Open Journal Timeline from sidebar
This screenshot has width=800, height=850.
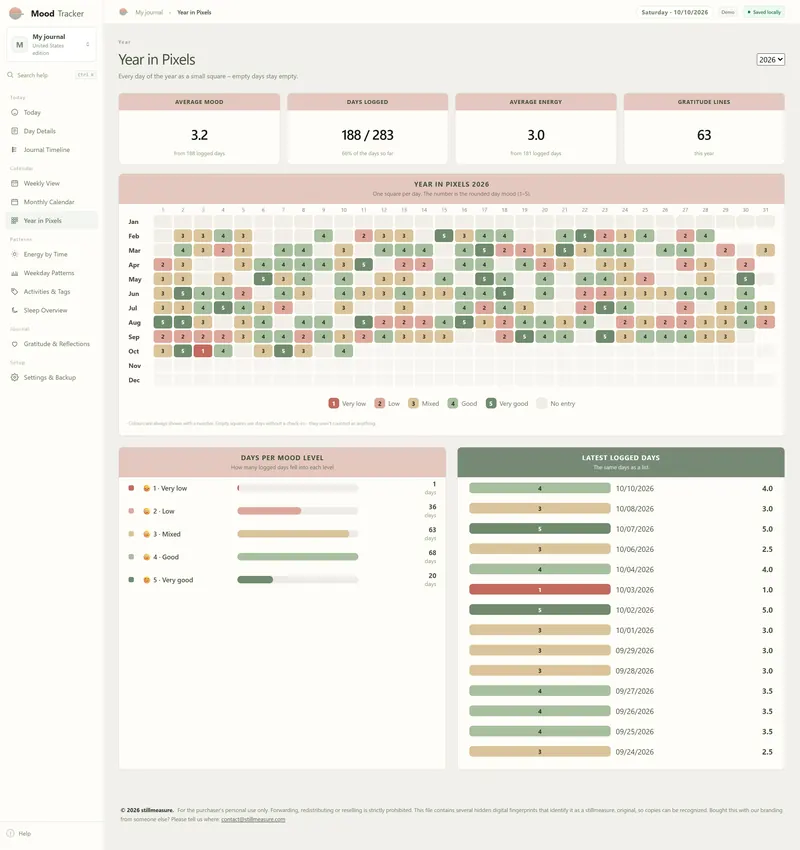[x=53, y=150]
